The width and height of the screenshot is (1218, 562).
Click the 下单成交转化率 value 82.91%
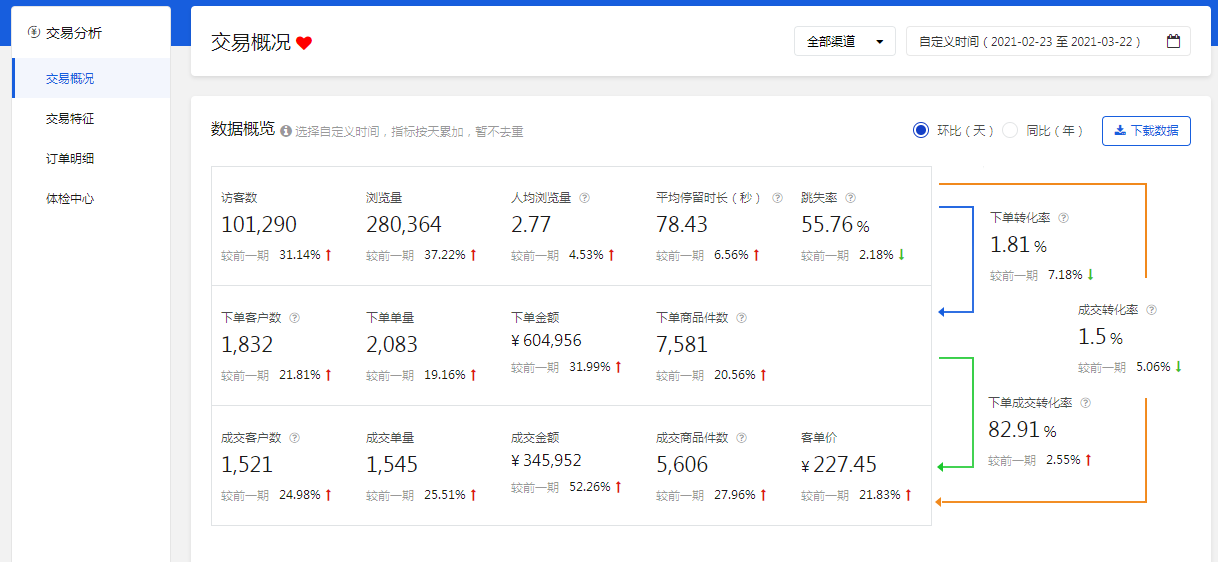(1022, 431)
